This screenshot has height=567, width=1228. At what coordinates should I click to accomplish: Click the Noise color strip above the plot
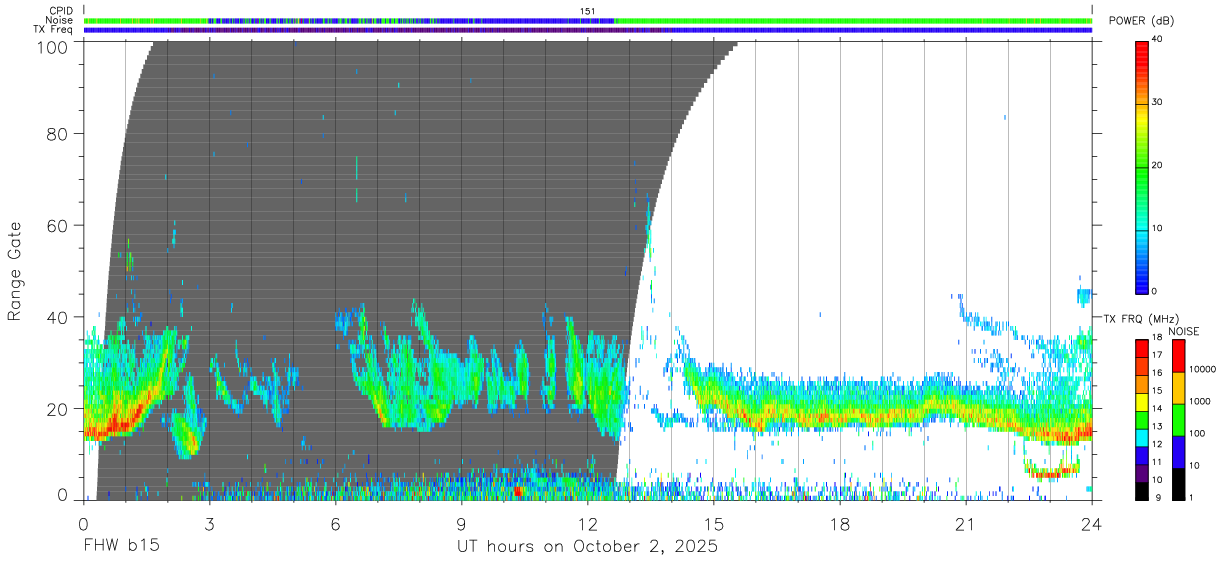(x=587, y=20)
